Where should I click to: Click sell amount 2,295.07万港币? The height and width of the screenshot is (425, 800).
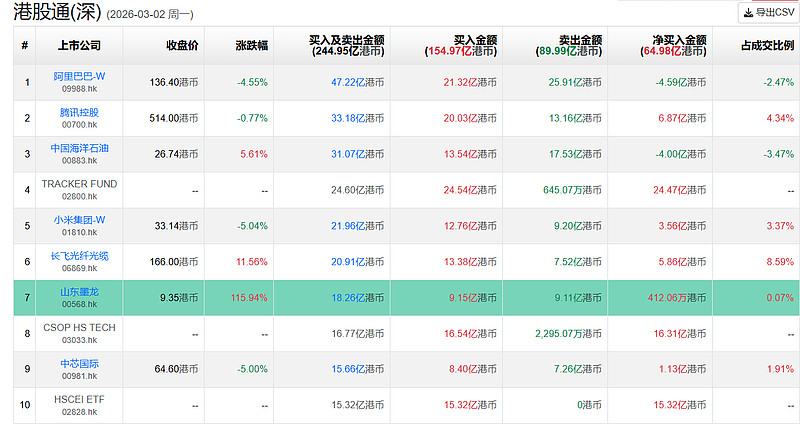pos(568,333)
